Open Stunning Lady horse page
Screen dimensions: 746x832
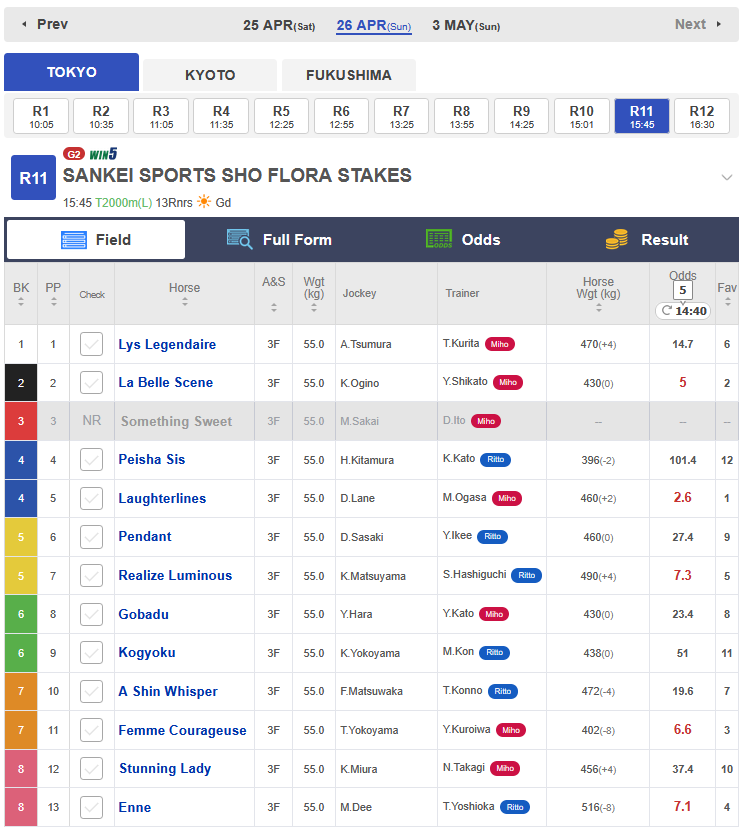165,768
